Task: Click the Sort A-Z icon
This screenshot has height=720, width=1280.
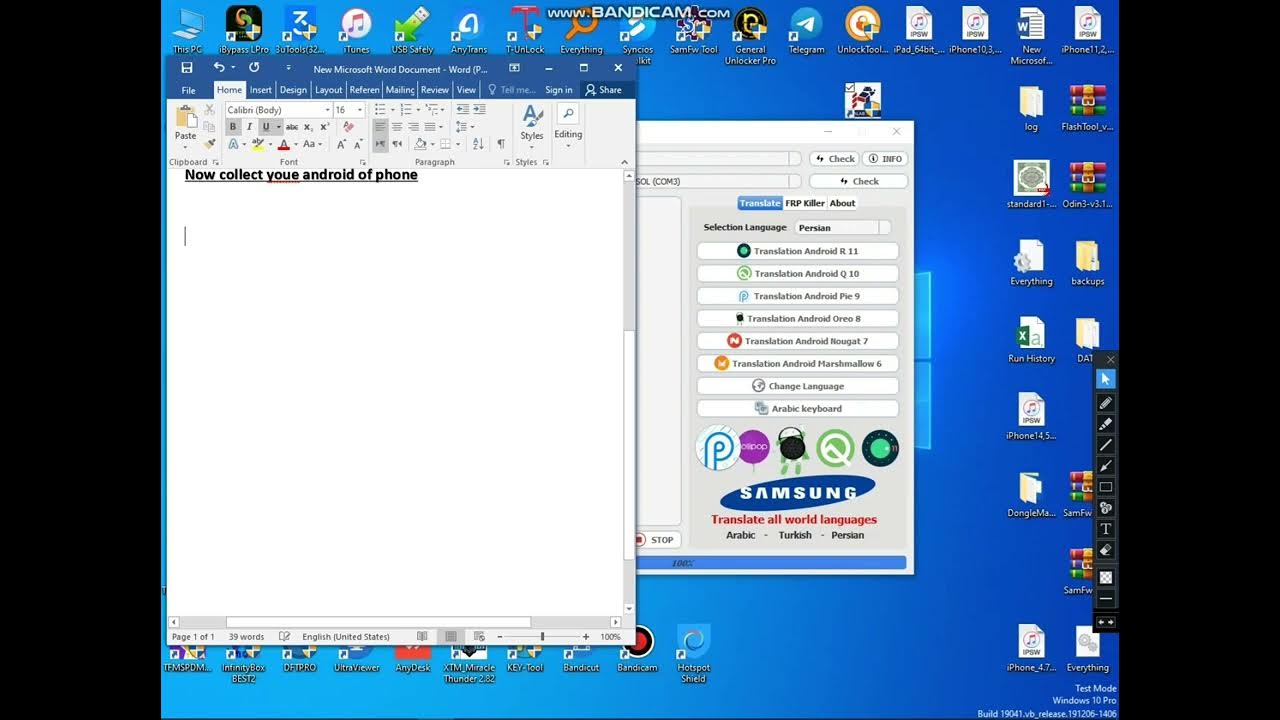Action: tap(478, 144)
